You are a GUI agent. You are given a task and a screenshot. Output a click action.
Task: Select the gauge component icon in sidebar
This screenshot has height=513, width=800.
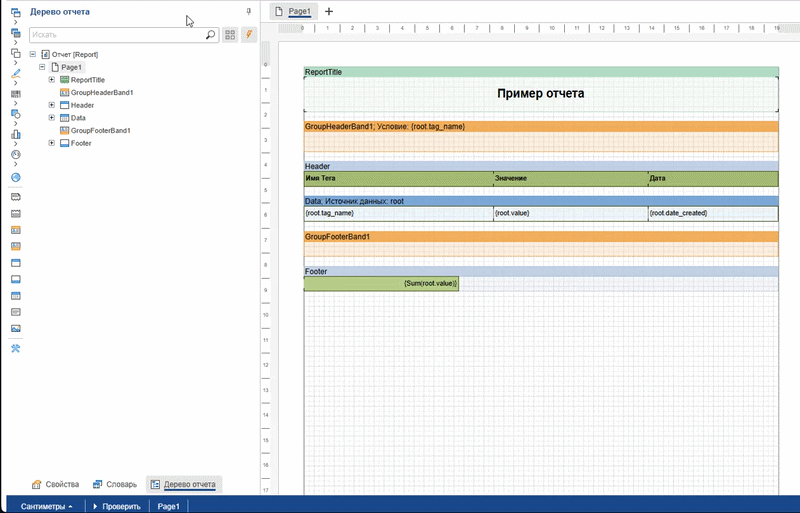(x=15, y=155)
